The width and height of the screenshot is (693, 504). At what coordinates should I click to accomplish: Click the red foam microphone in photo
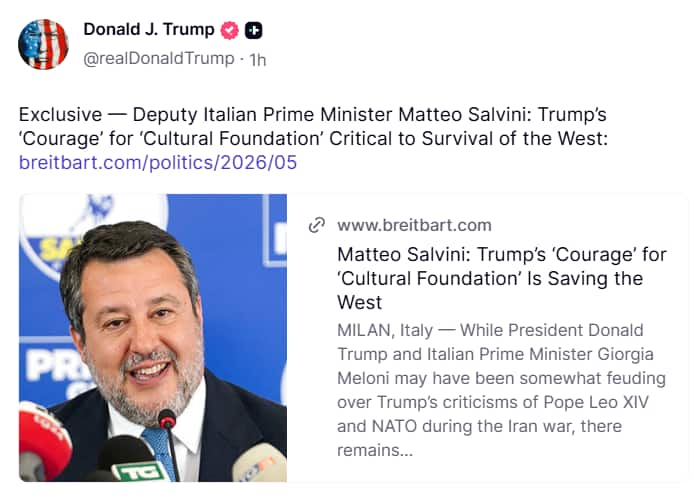43,440
